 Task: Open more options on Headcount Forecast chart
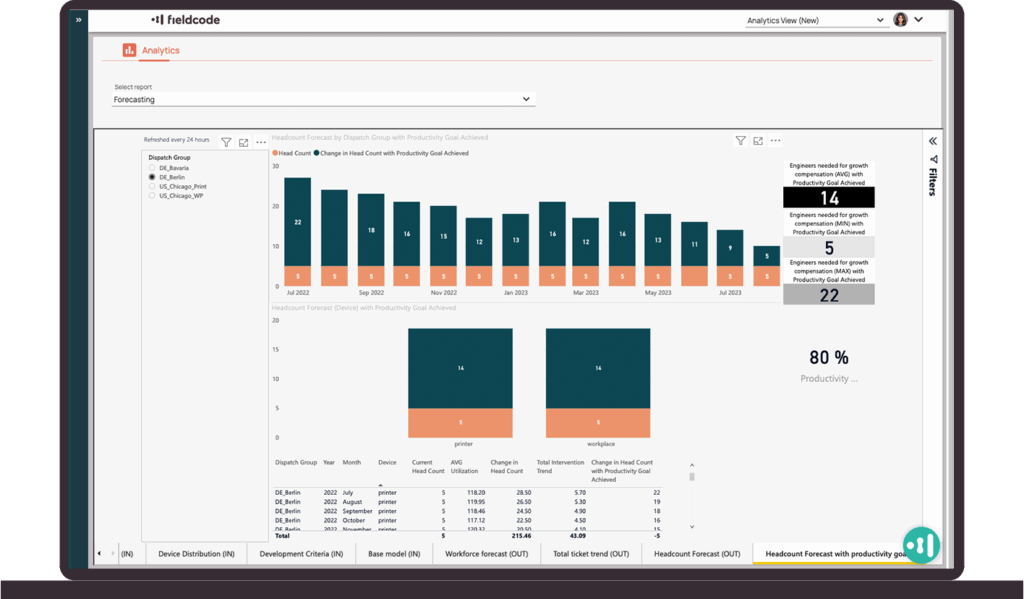point(775,141)
